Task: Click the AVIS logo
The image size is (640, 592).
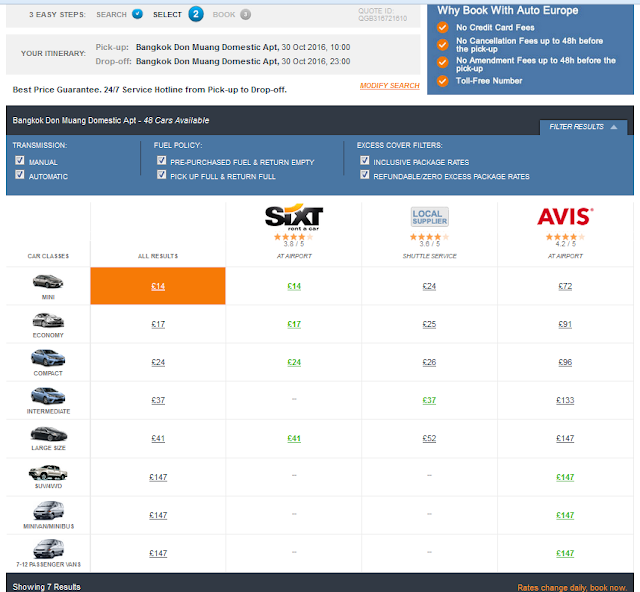Action: tap(565, 216)
